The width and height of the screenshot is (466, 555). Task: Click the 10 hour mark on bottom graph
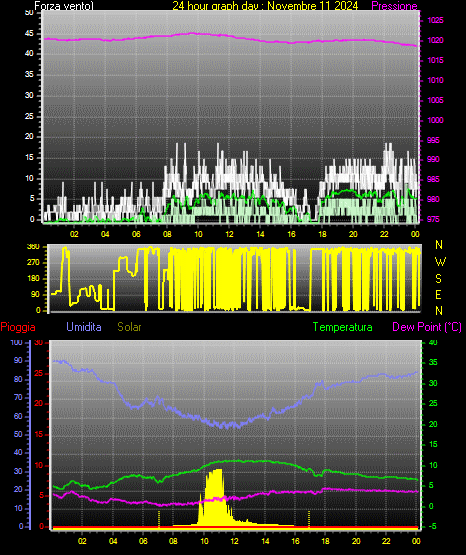pos(204,541)
